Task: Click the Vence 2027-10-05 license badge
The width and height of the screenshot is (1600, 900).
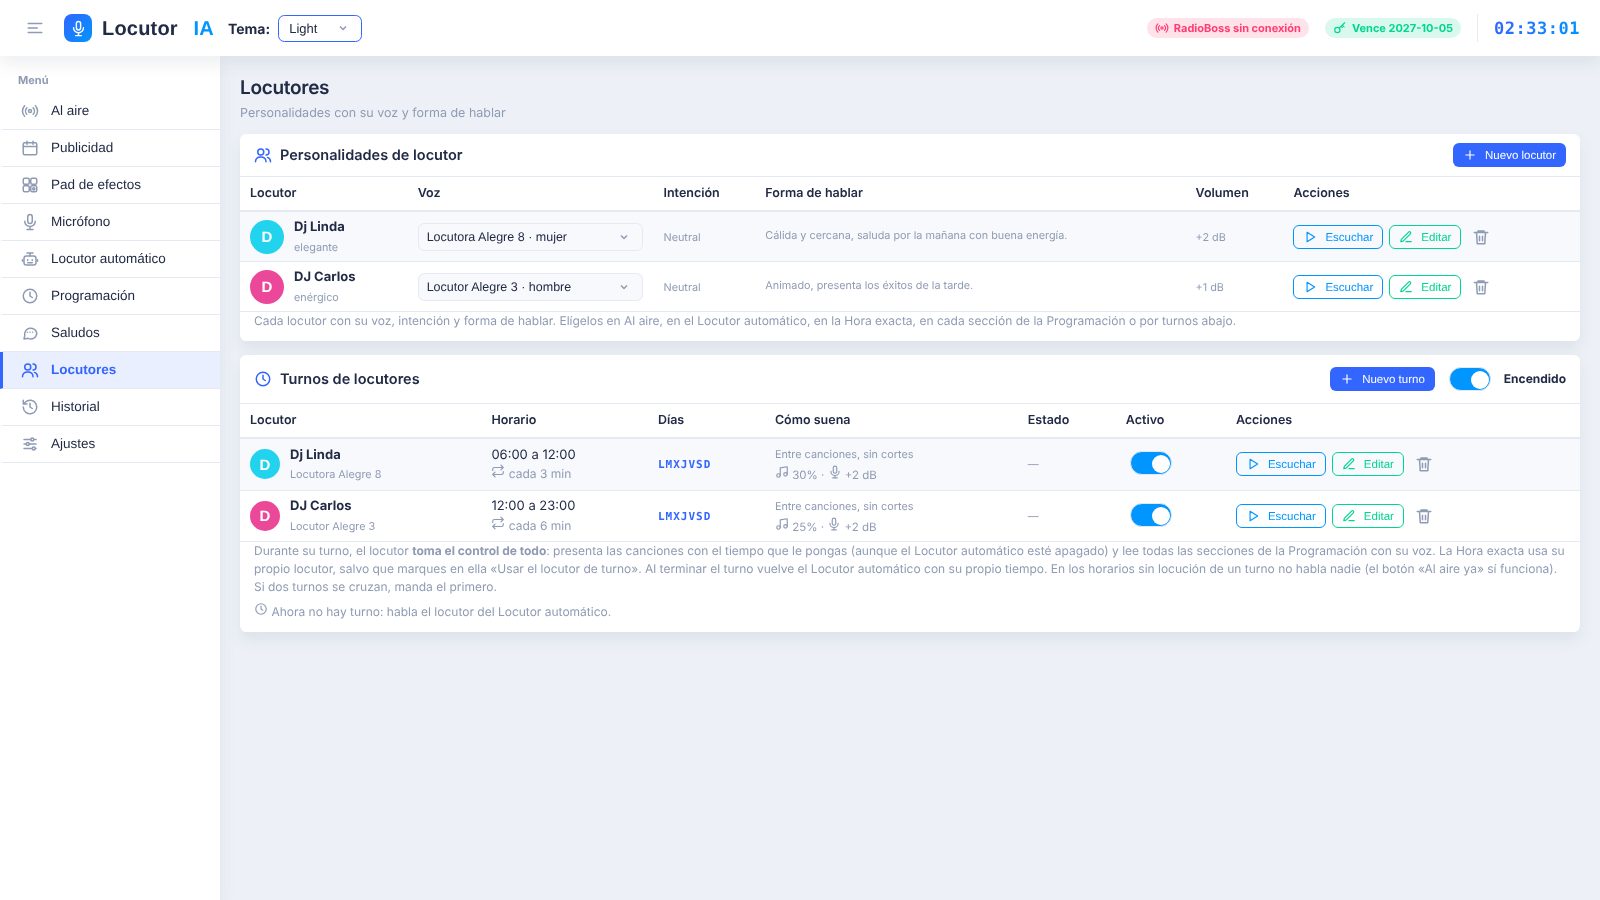Action: pos(1393,28)
